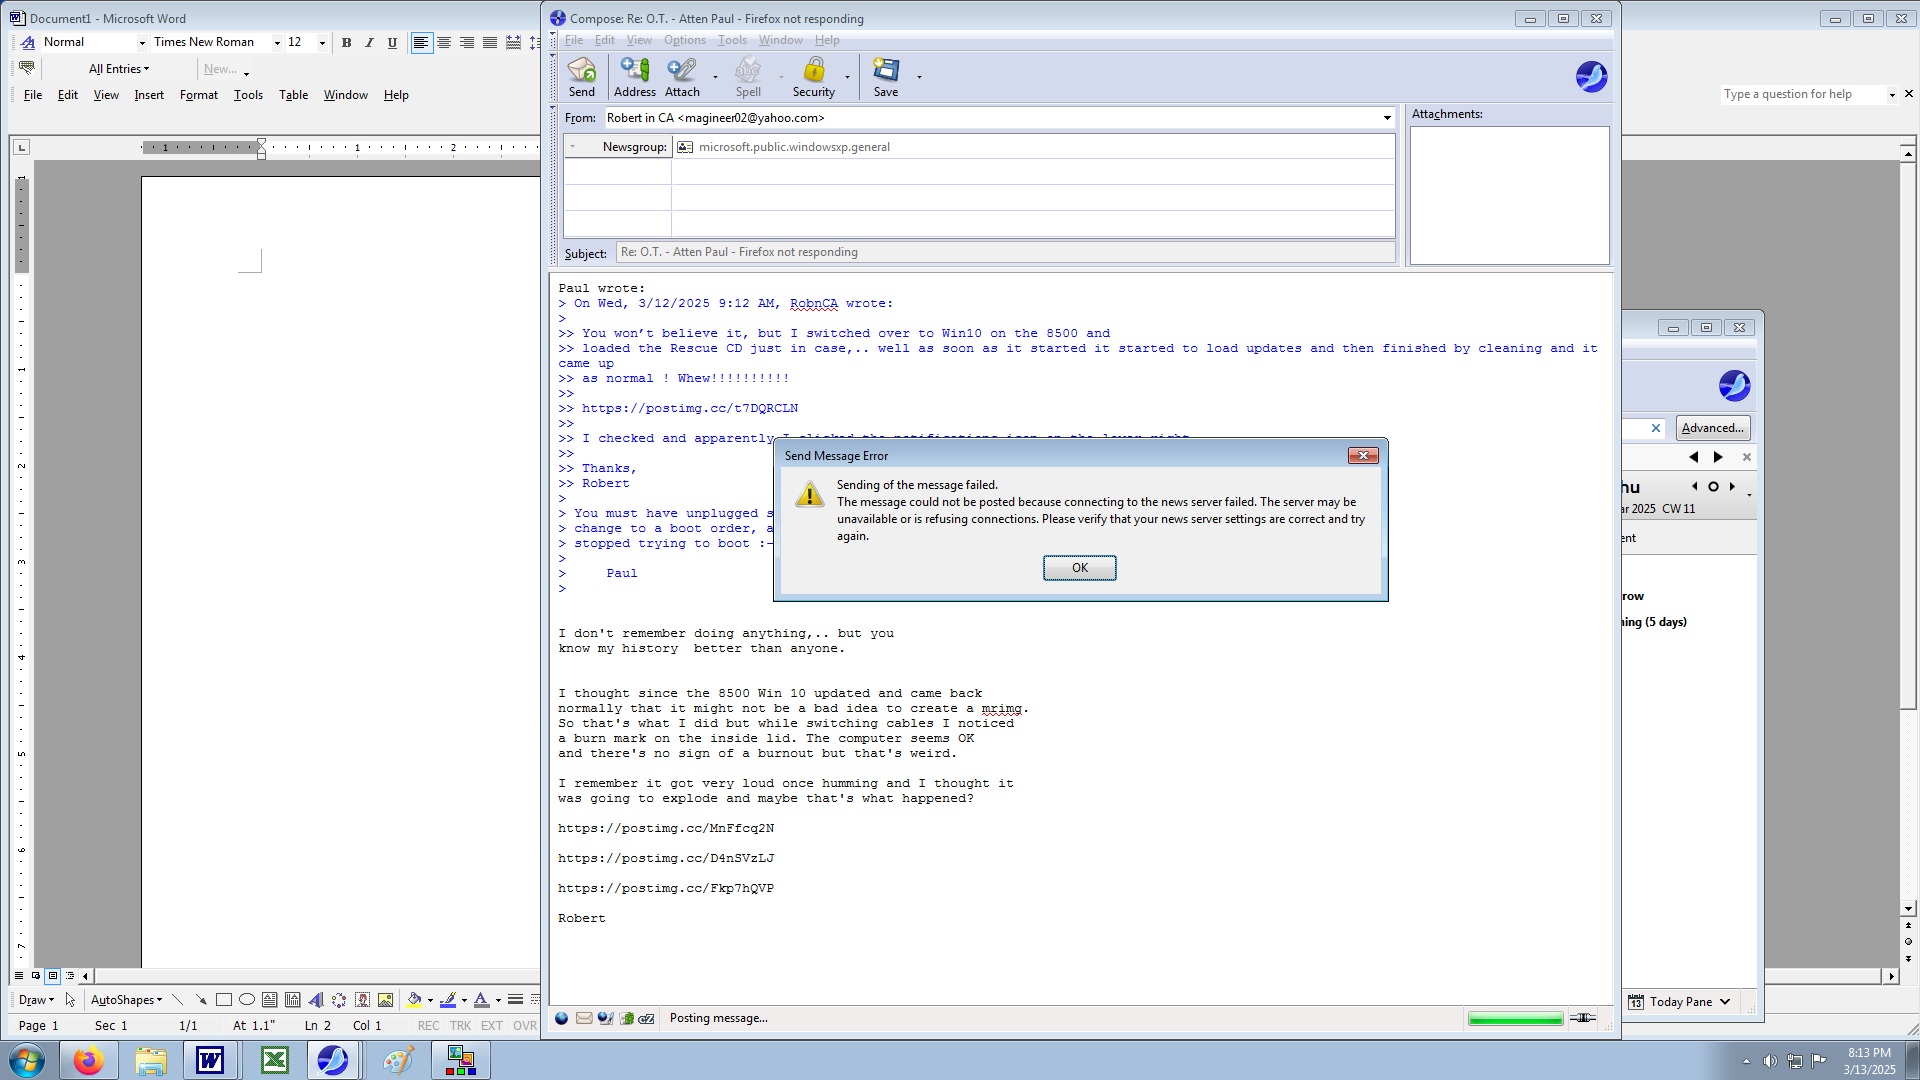Open the Format menu in Word

[198, 95]
